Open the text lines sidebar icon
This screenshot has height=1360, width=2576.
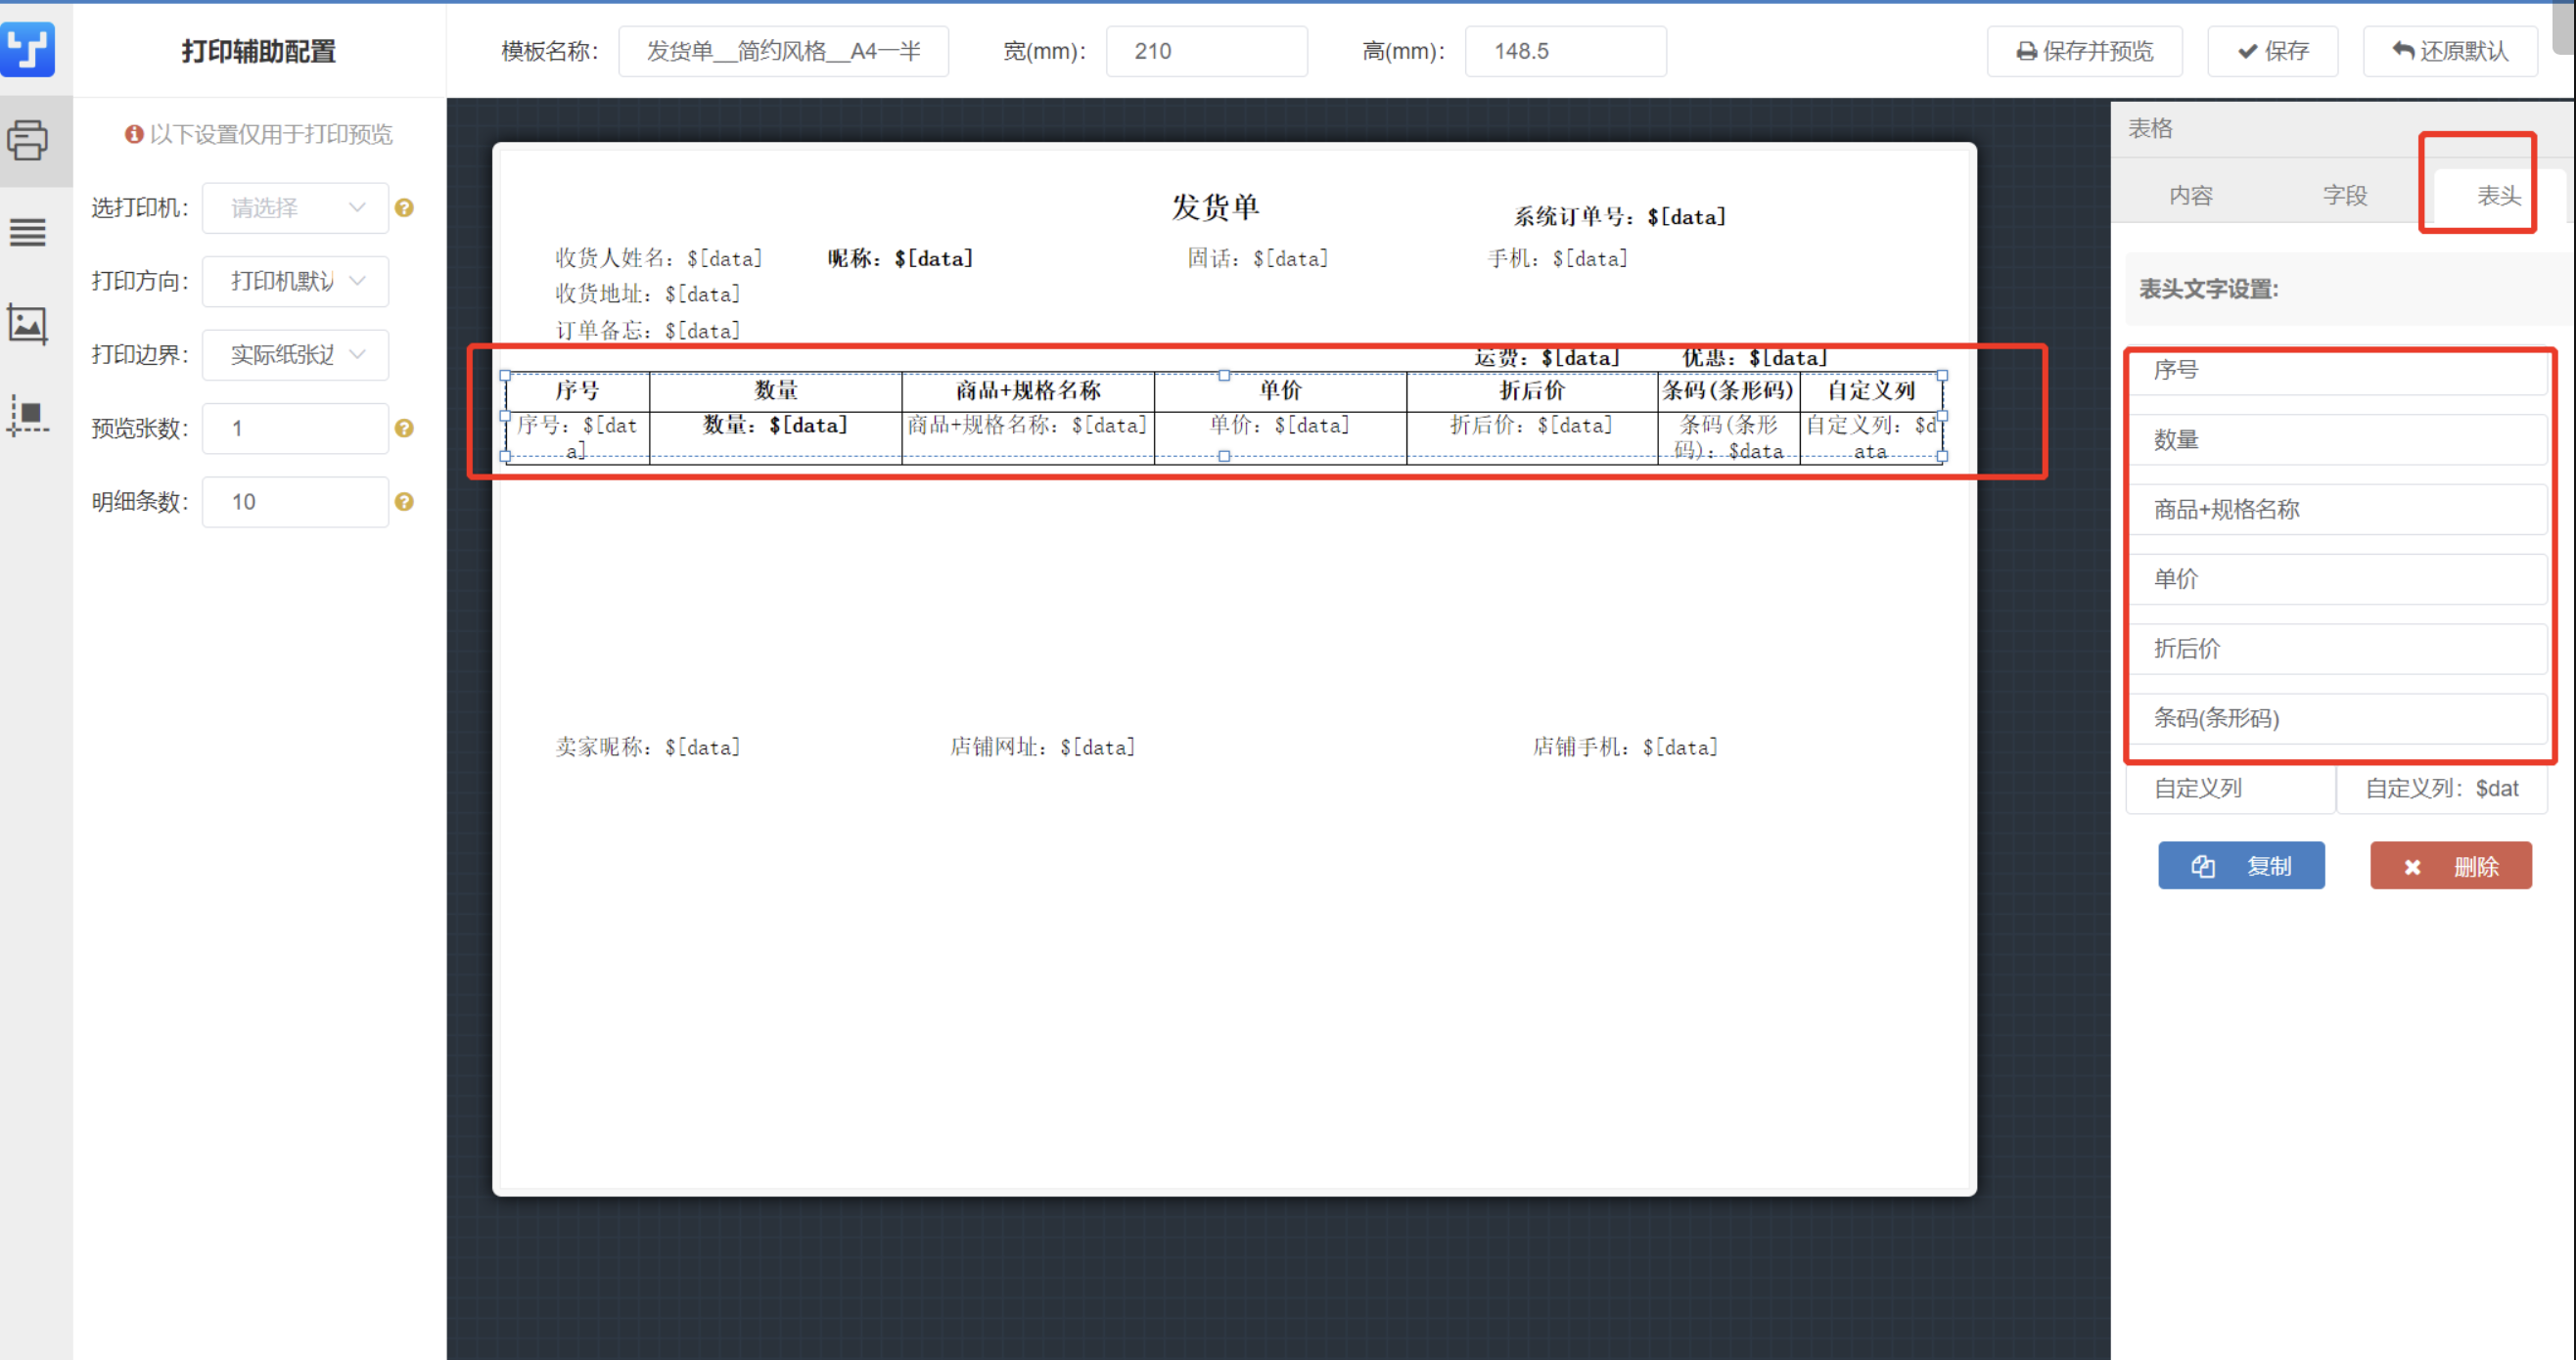click(27, 232)
